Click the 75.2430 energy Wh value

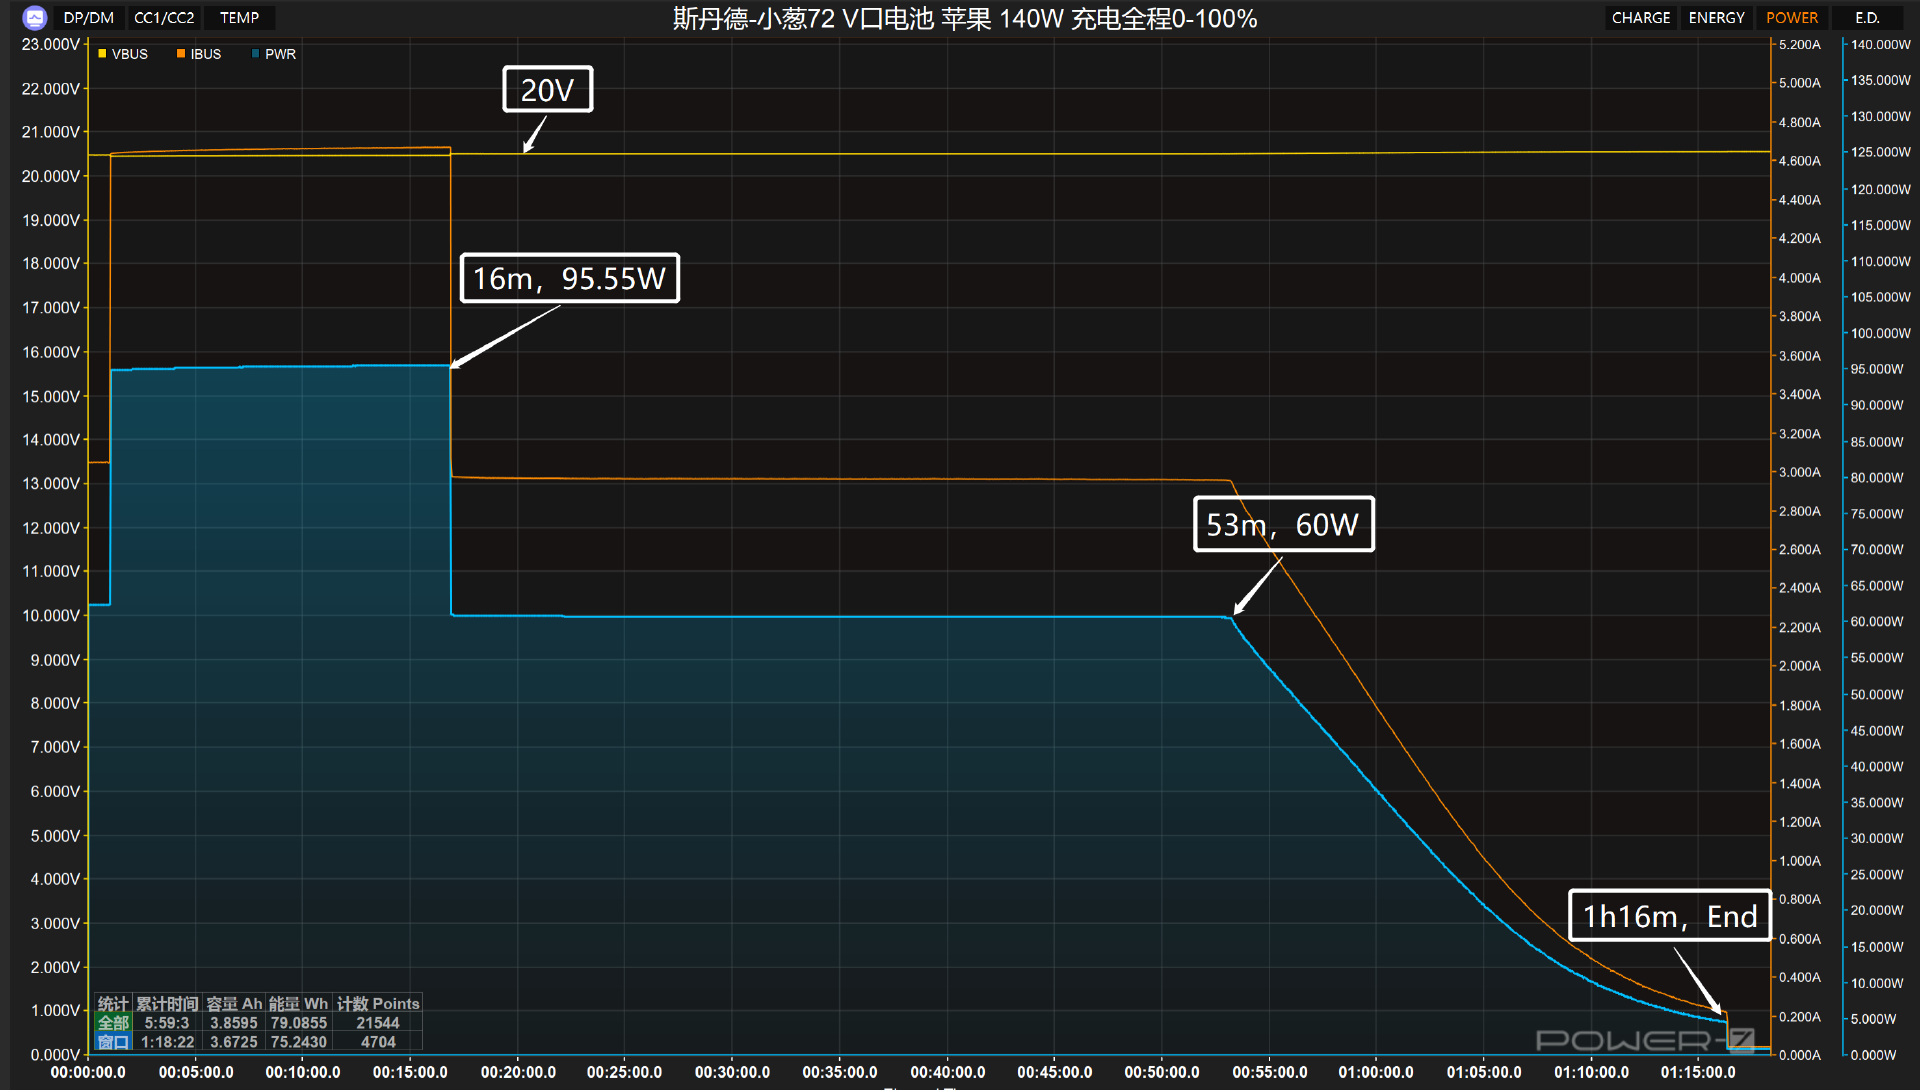(298, 1042)
